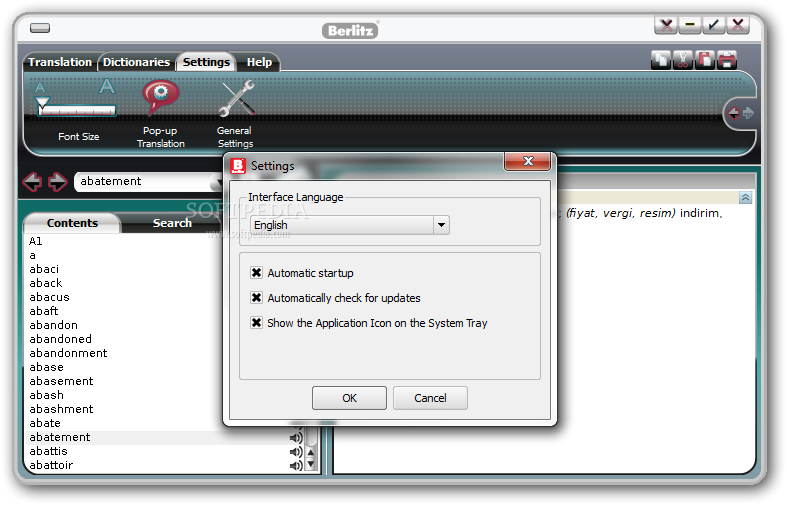Click the Font Size slider handle
The width and height of the screenshot is (787, 505).
point(43,104)
